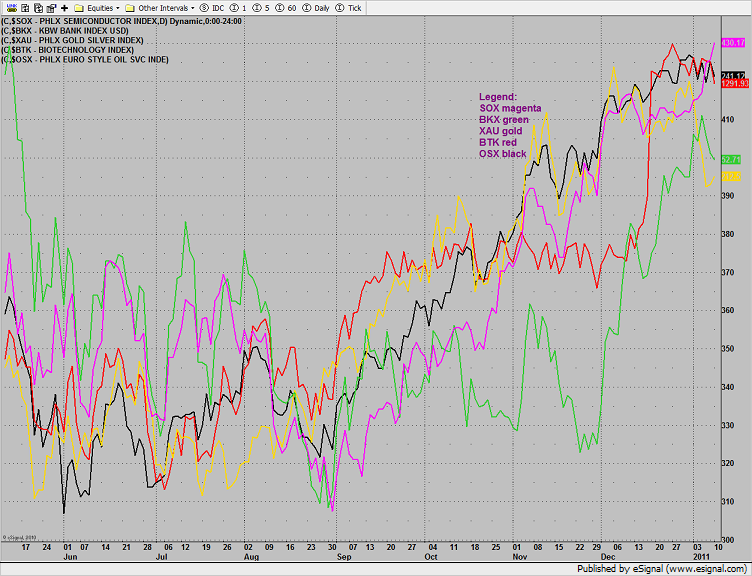Image resolution: width=752 pixels, height=576 pixels.
Task: Switch to the 5 minute interval
Action: point(260,8)
